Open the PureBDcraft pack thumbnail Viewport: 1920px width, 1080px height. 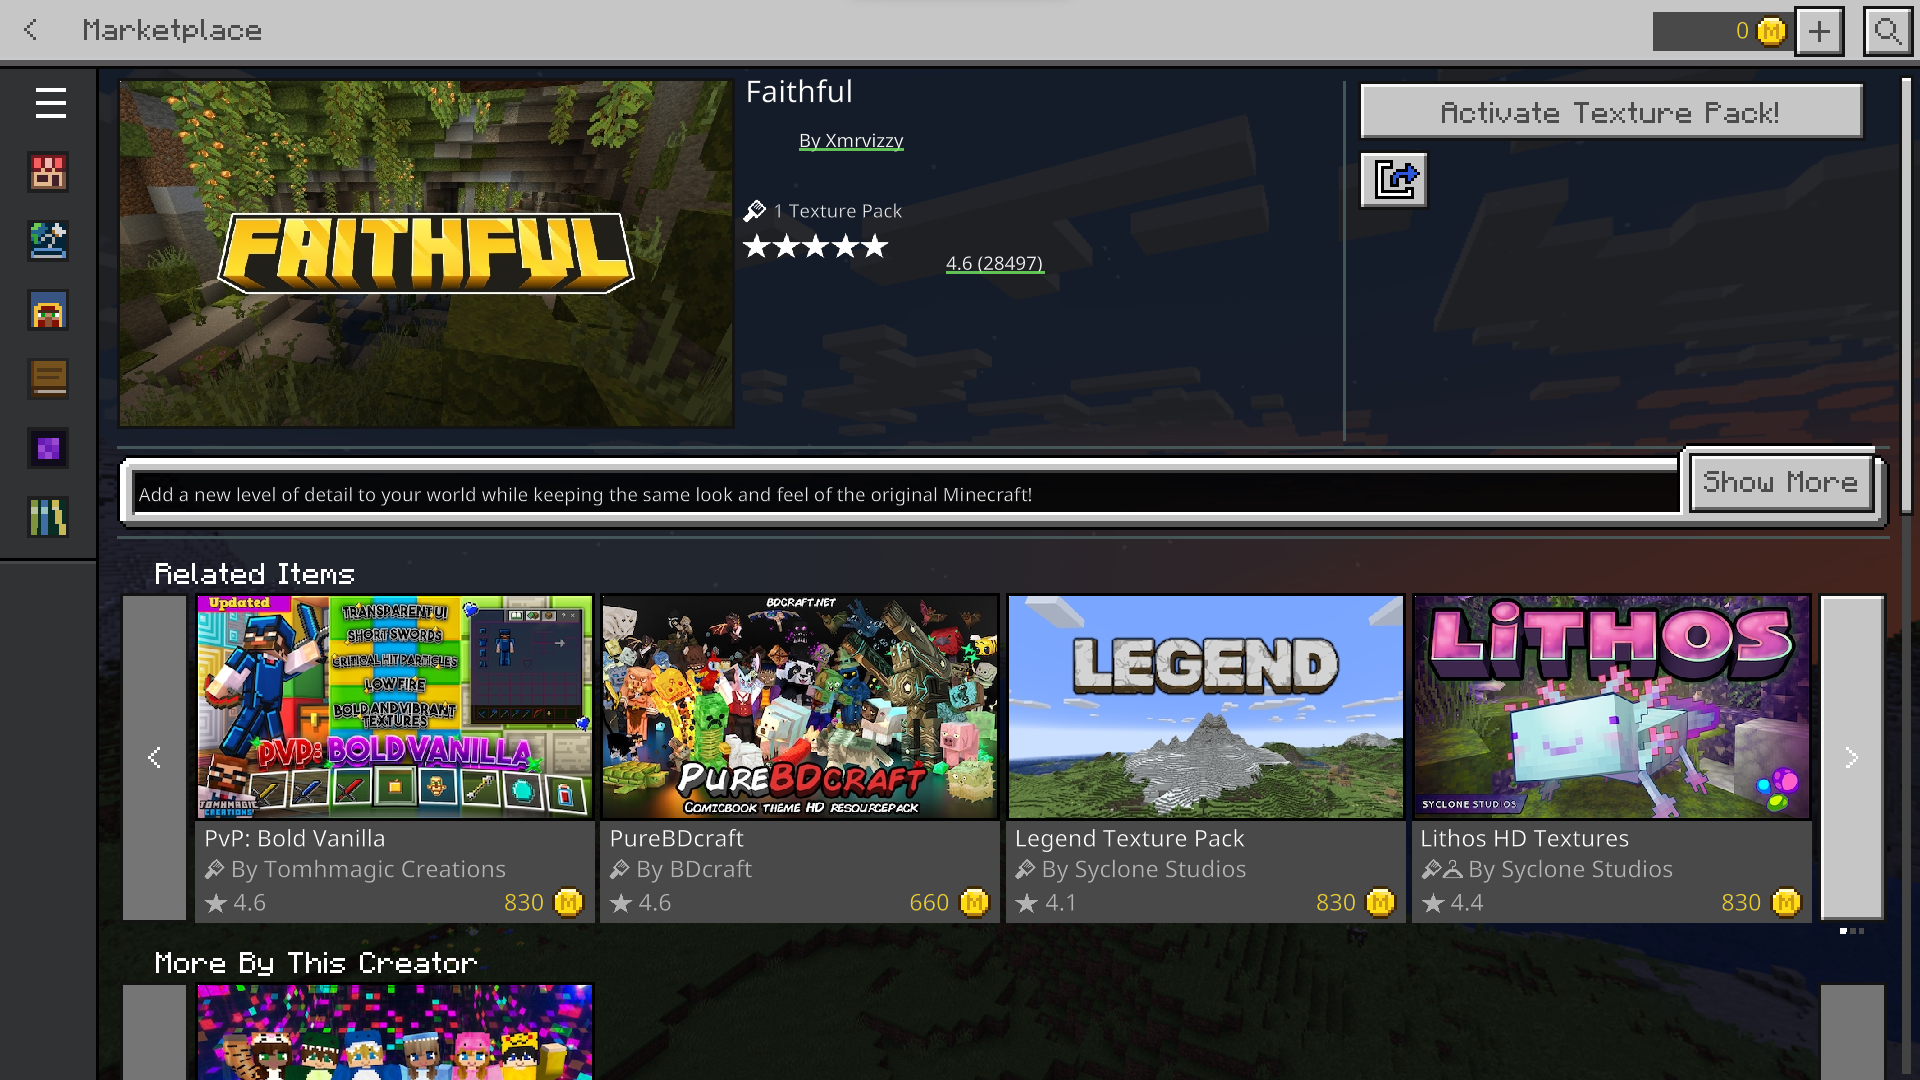click(x=799, y=707)
